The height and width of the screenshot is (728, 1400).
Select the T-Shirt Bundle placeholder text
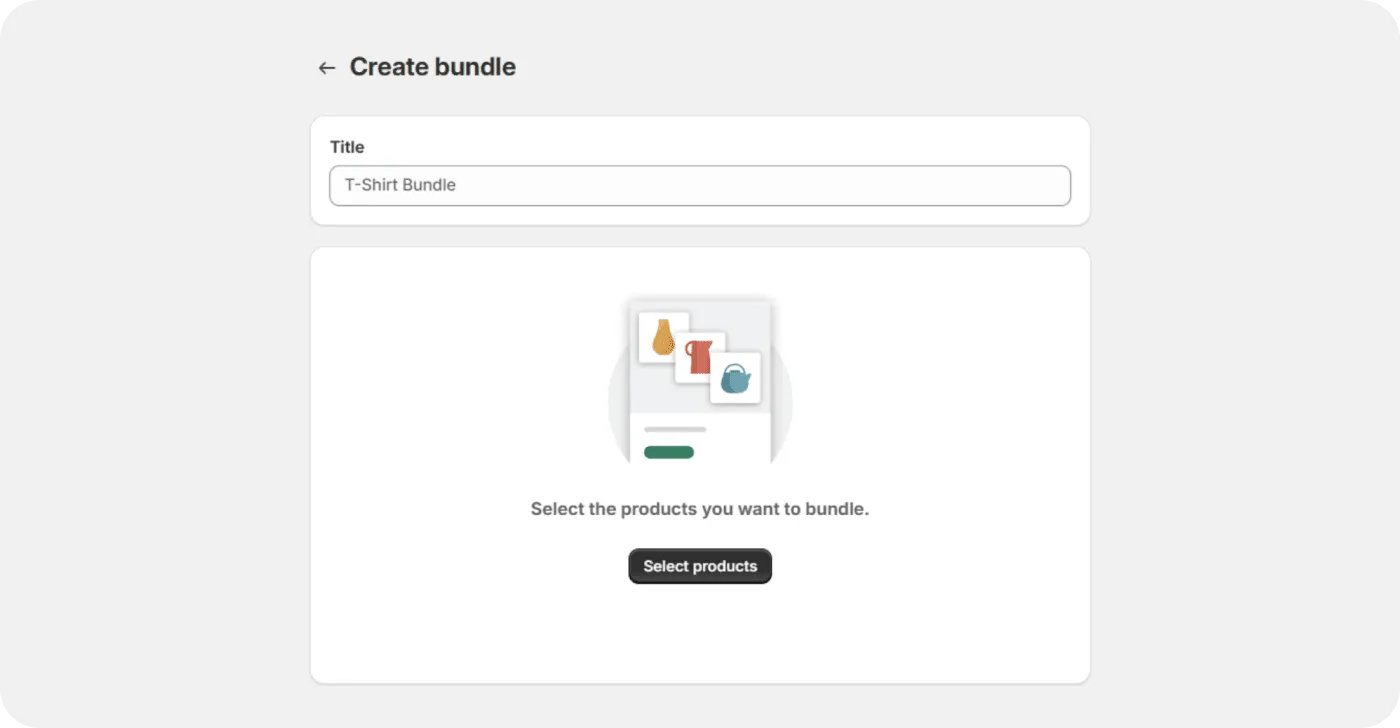pyautogui.click(x=400, y=185)
